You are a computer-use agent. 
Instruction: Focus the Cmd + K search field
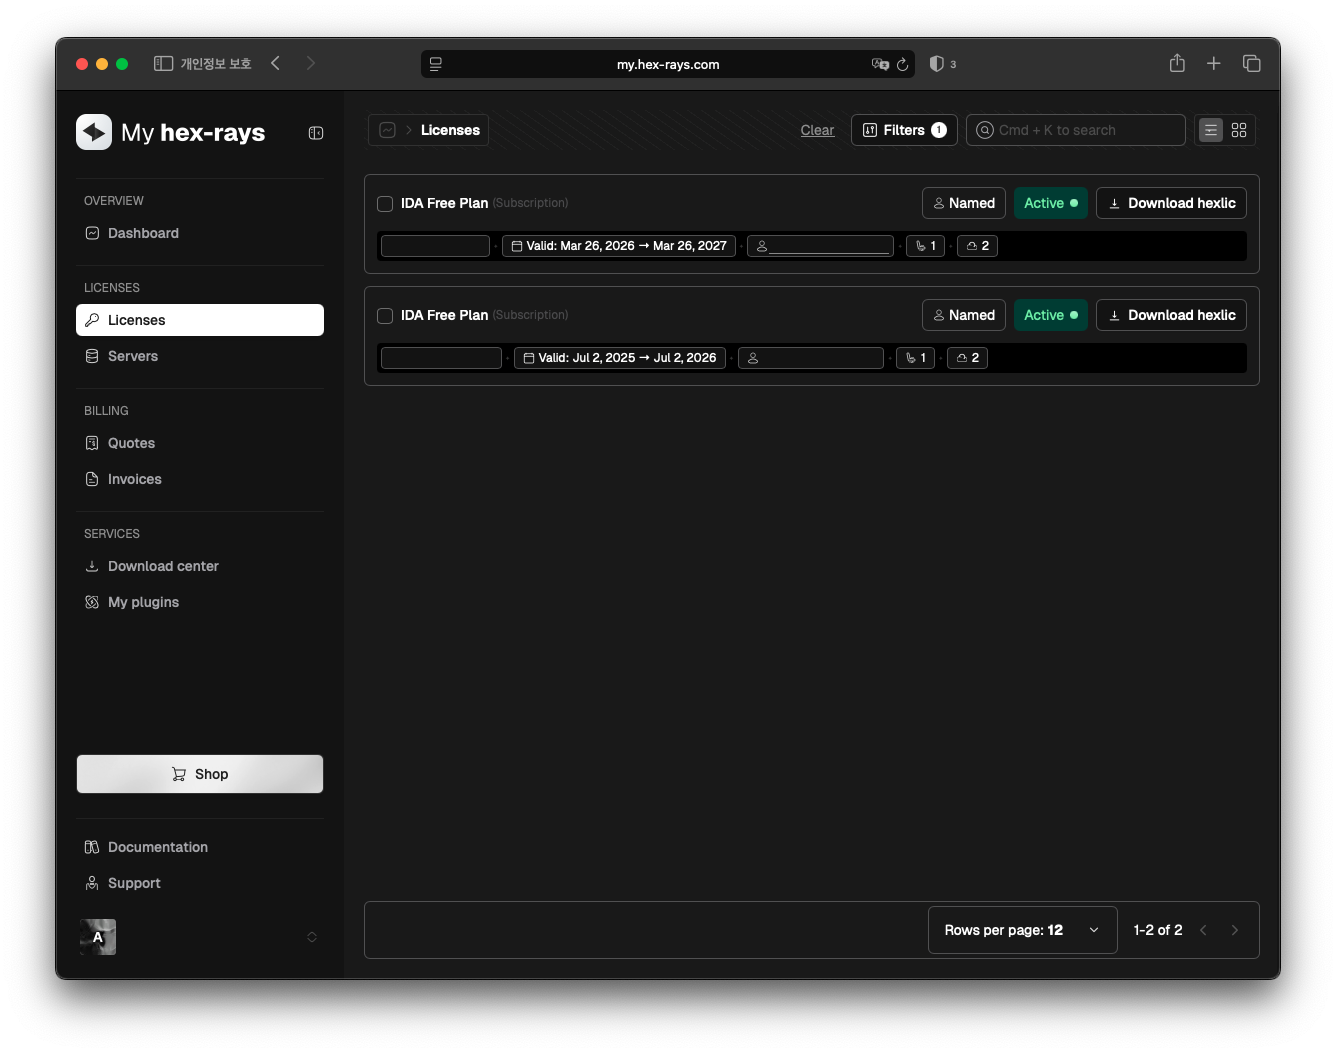(x=1076, y=130)
